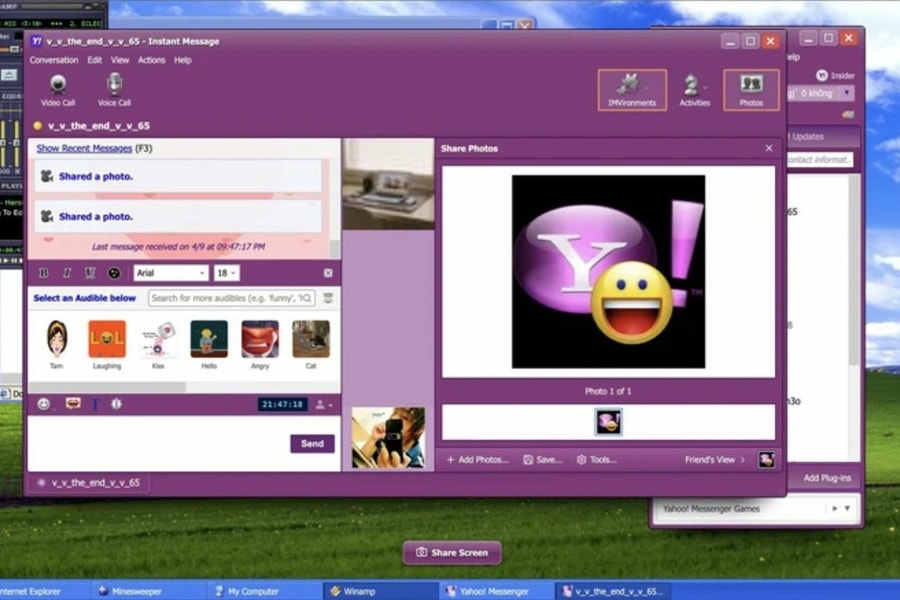
Task: Open the Actions menu
Action: point(151,60)
